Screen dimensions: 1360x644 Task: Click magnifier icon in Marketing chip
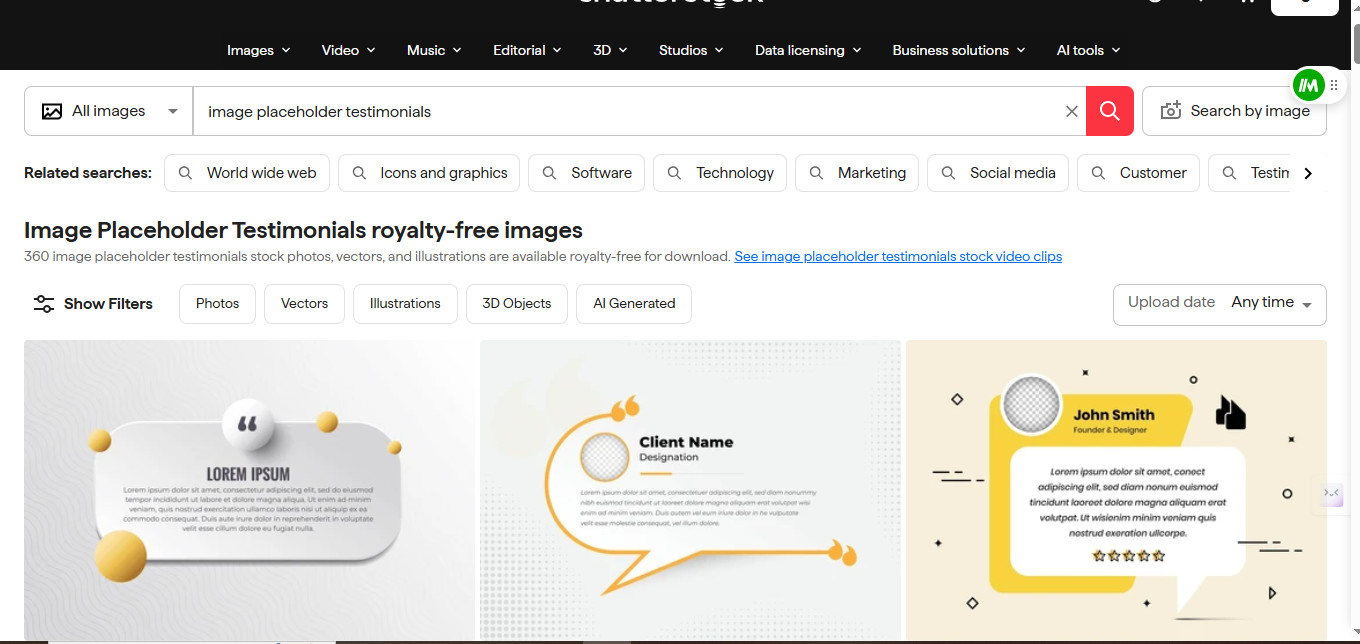click(x=817, y=173)
